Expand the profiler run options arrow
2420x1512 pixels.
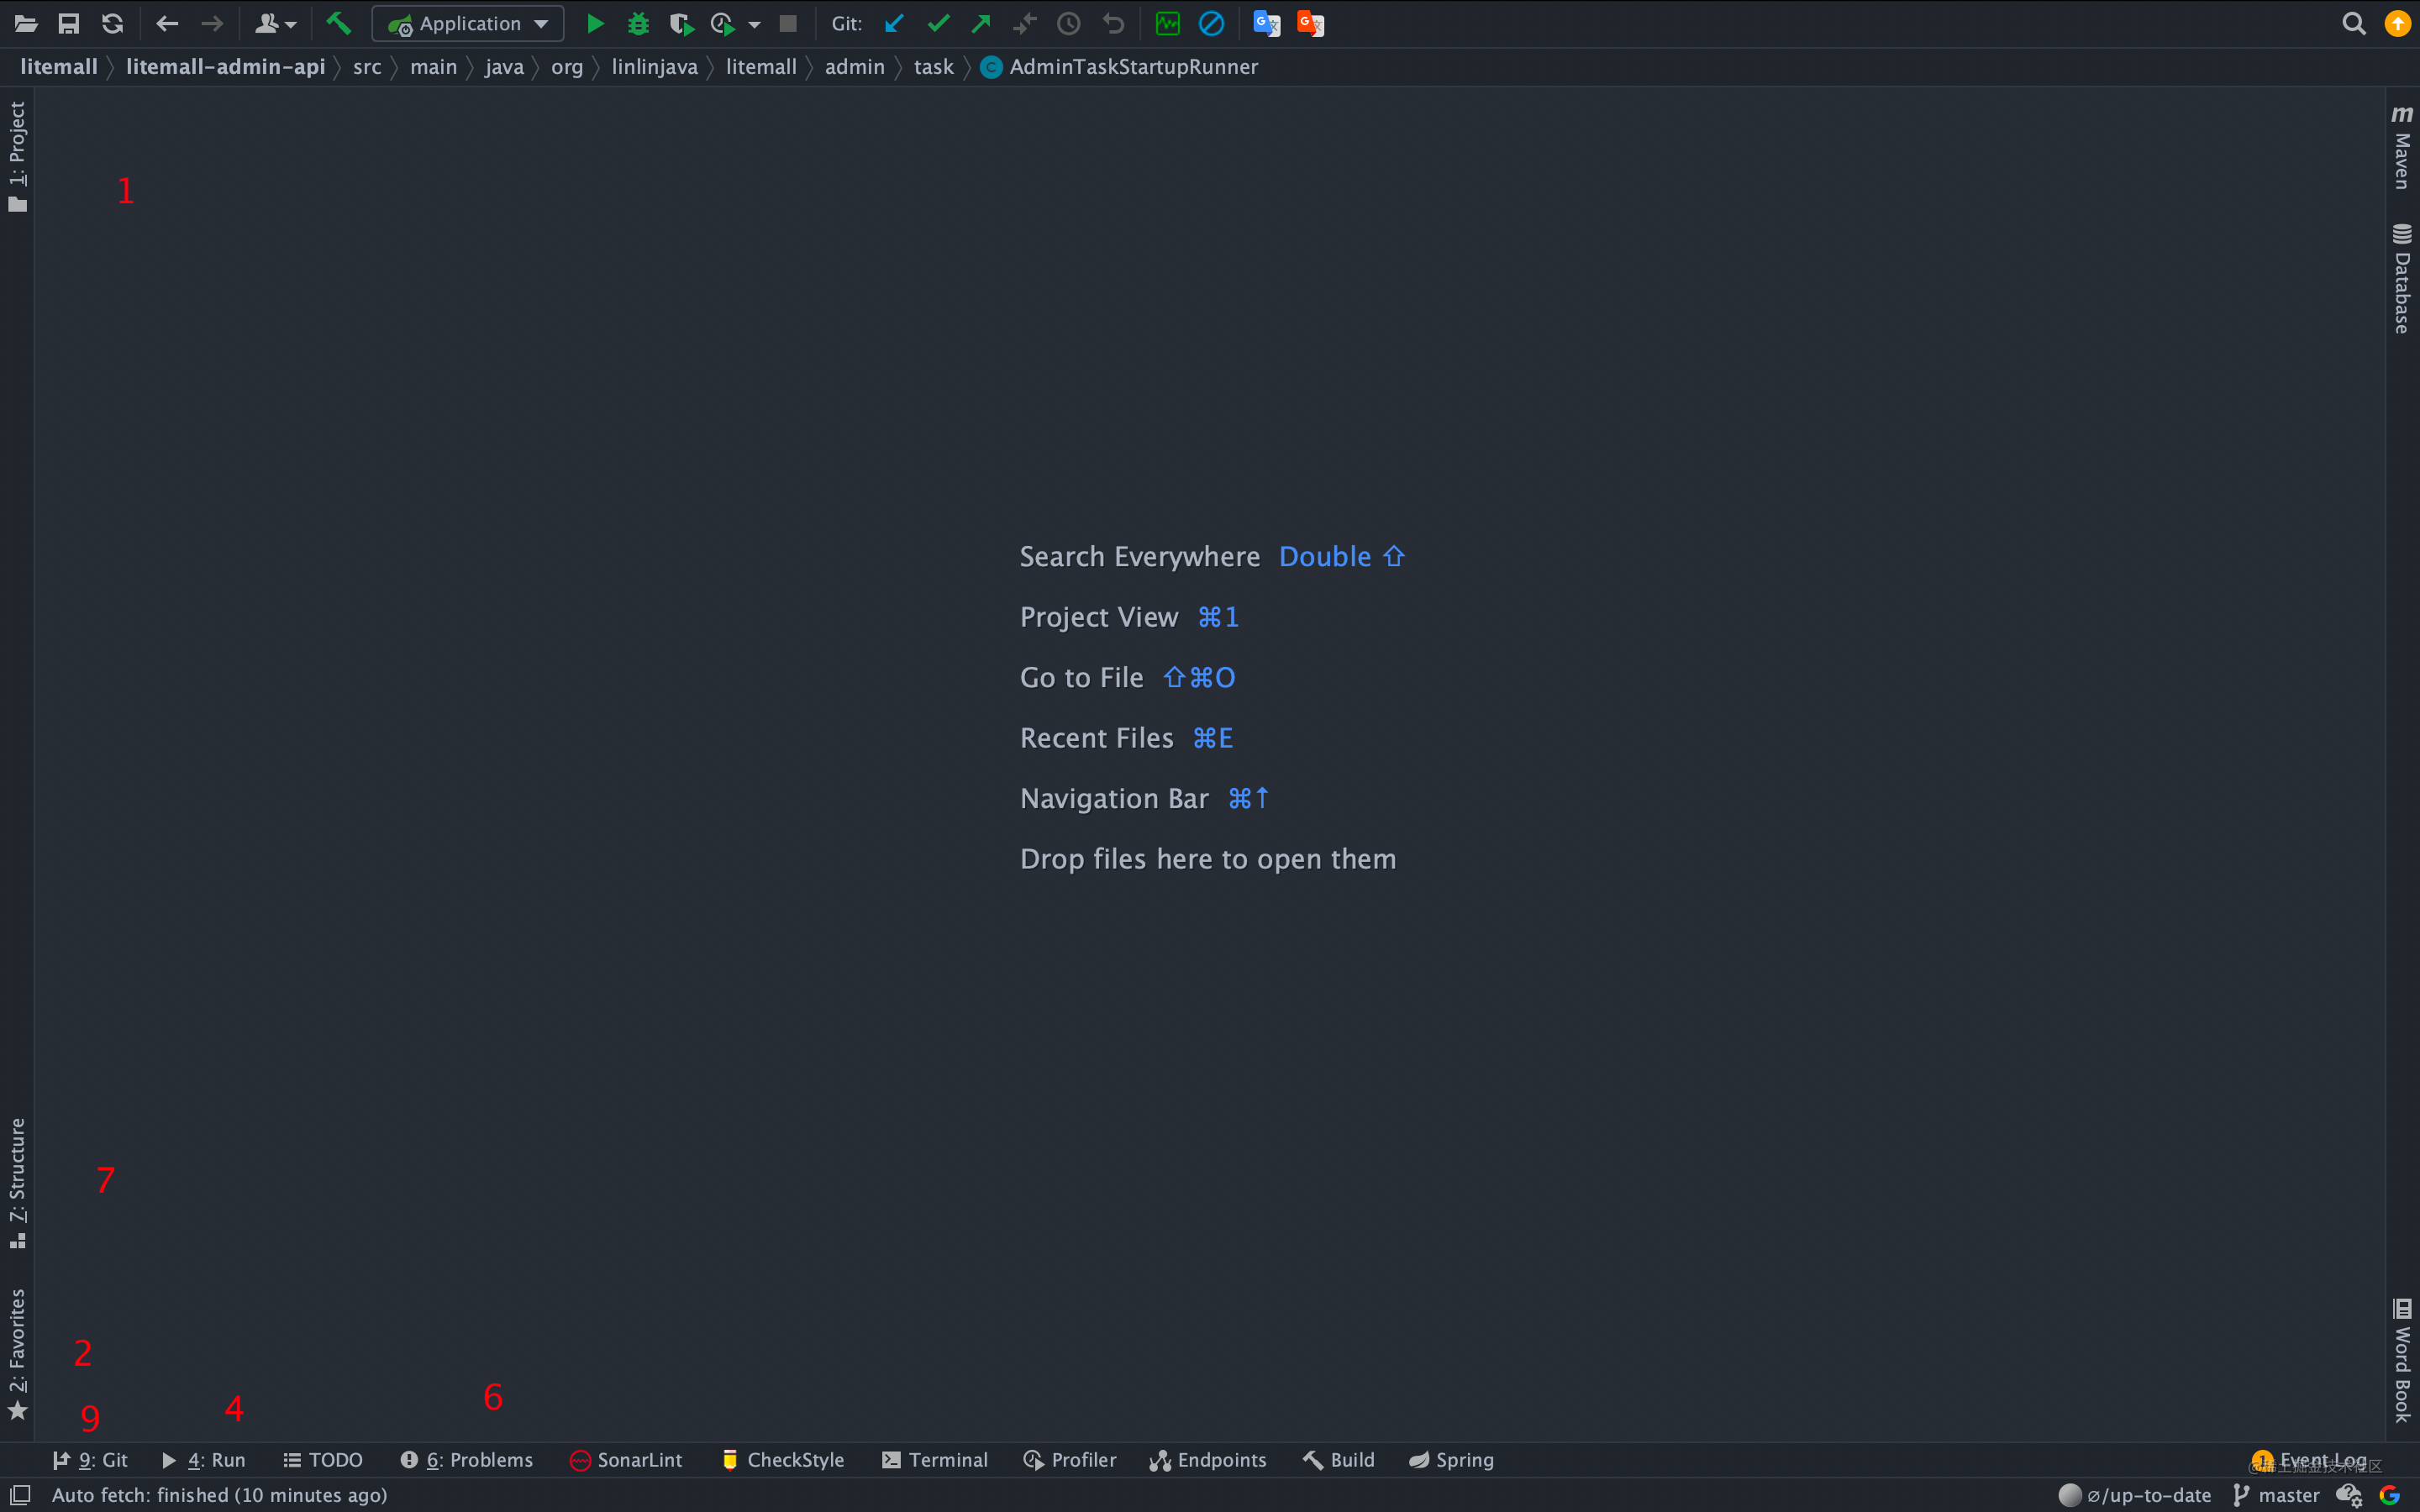pyautogui.click(x=755, y=24)
